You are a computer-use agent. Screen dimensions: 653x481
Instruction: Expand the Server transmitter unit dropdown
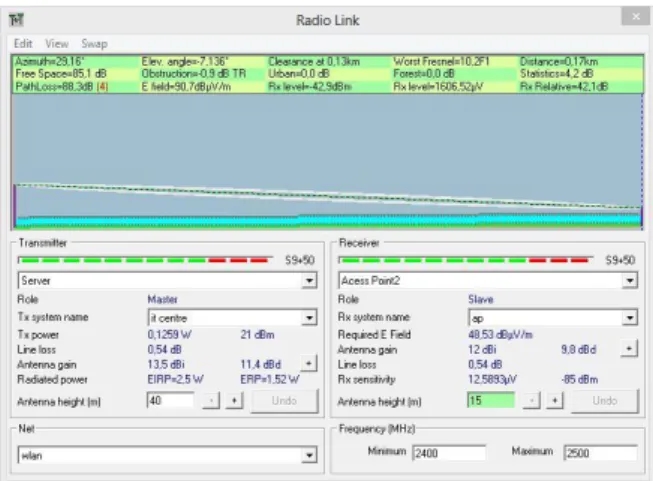pyautogui.click(x=309, y=281)
